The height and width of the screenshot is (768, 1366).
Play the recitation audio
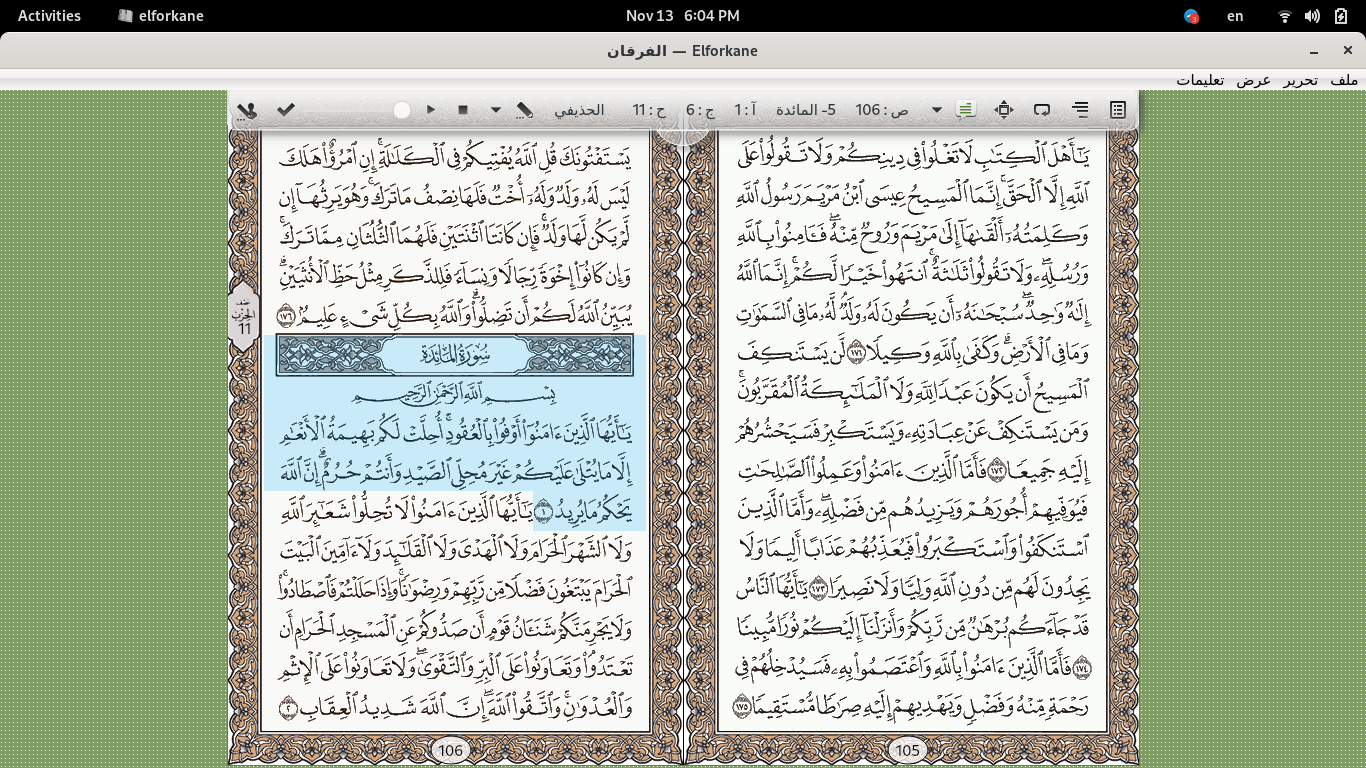pyautogui.click(x=431, y=110)
